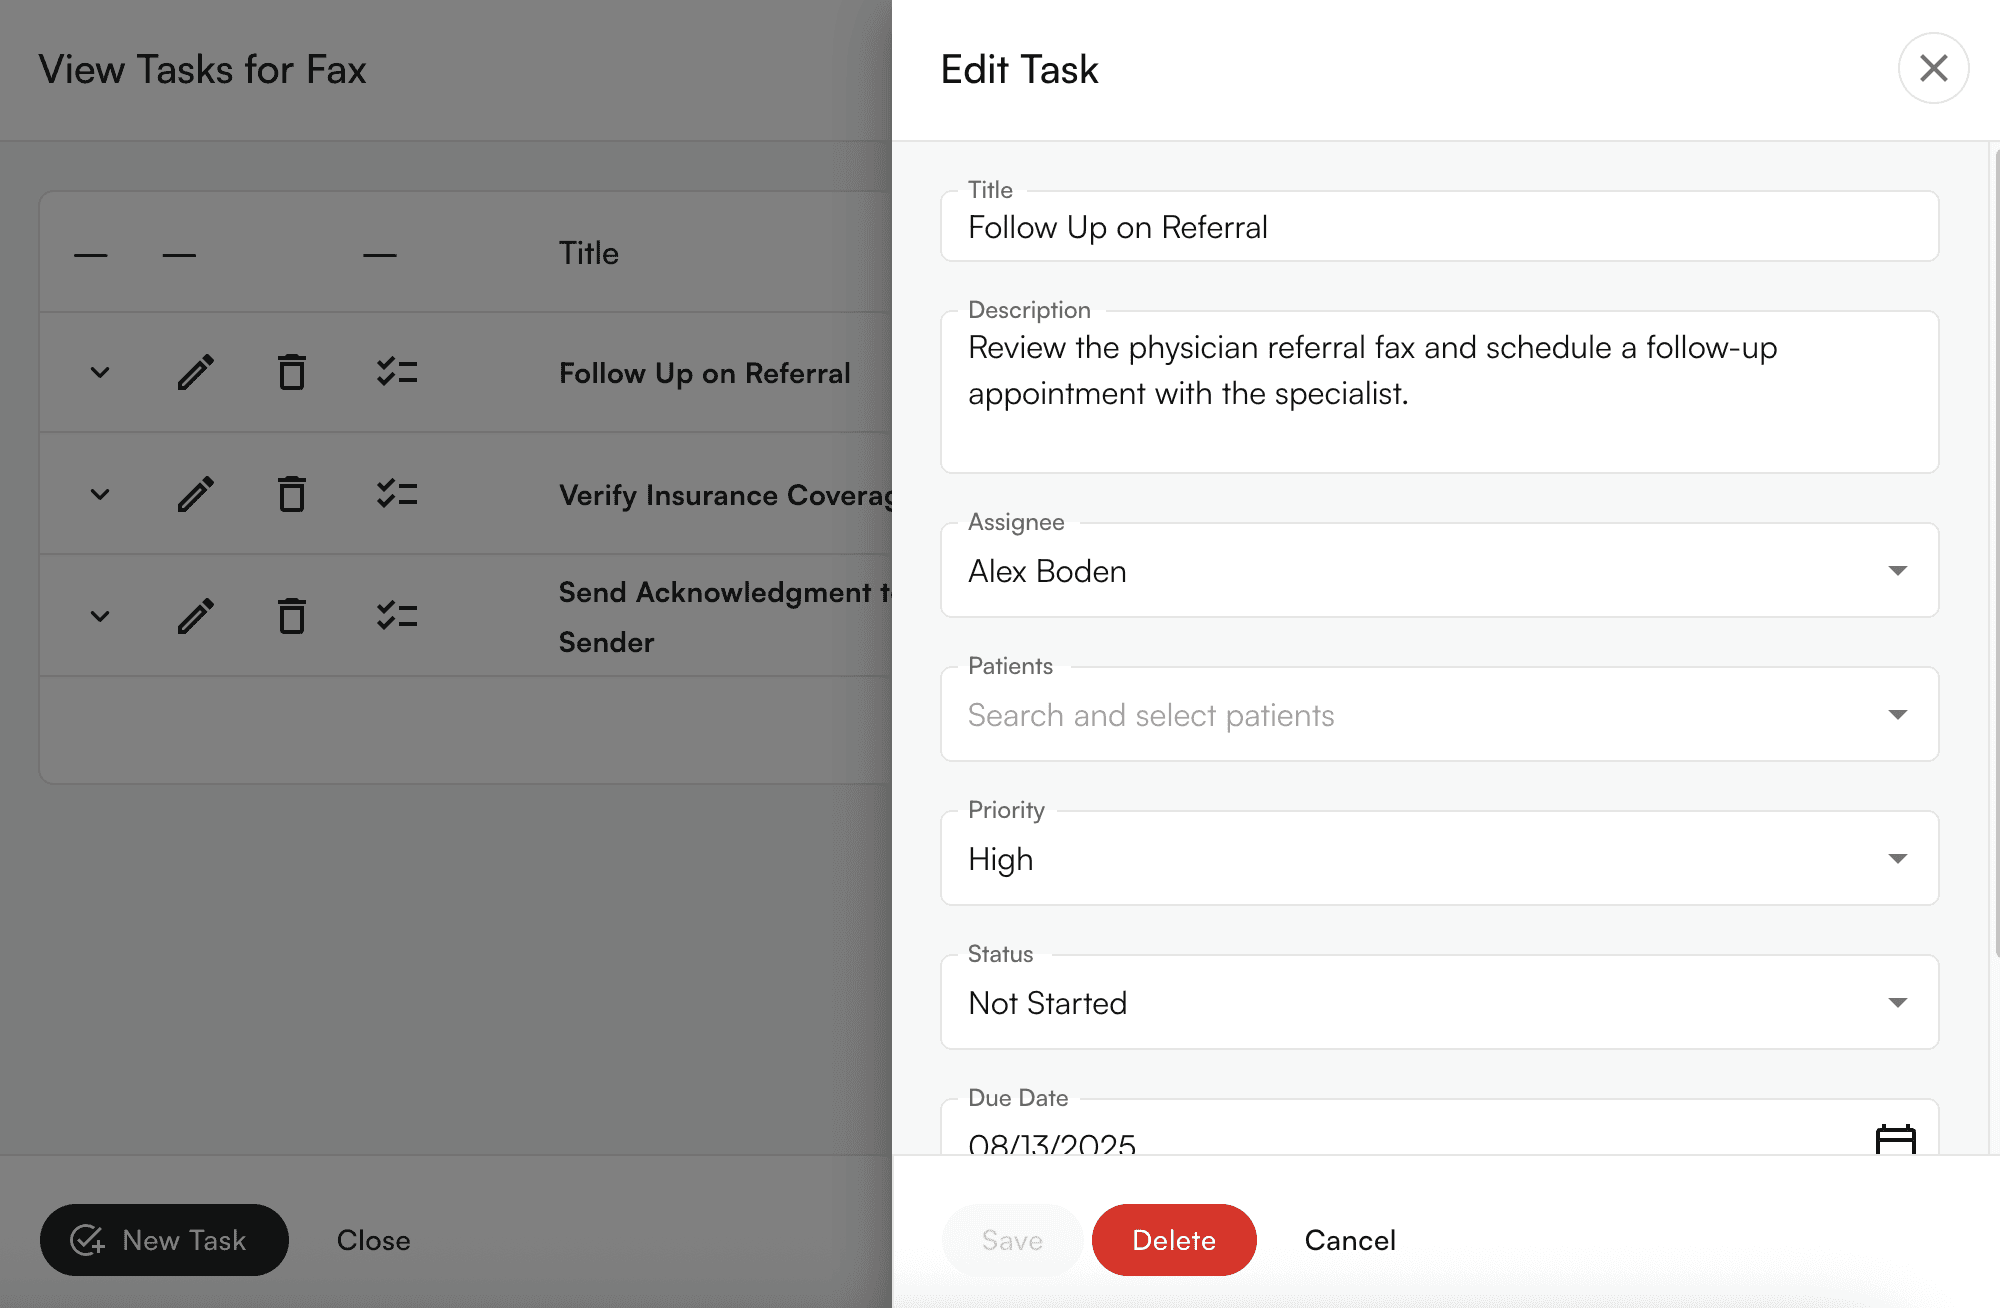Edit the Verify Insurance Coverage task
This screenshot has width=2000, height=1308.
tap(196, 494)
